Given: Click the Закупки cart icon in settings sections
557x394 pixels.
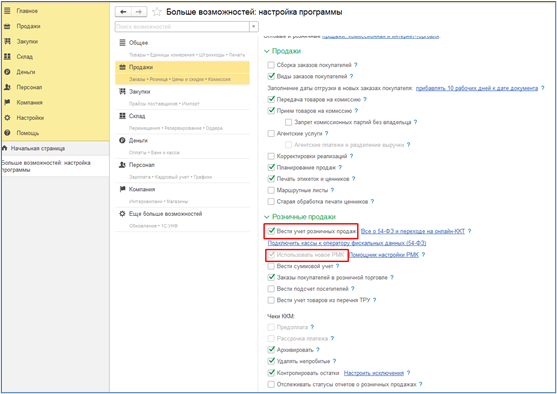Looking at the screenshot, I should pyautogui.click(x=123, y=92).
